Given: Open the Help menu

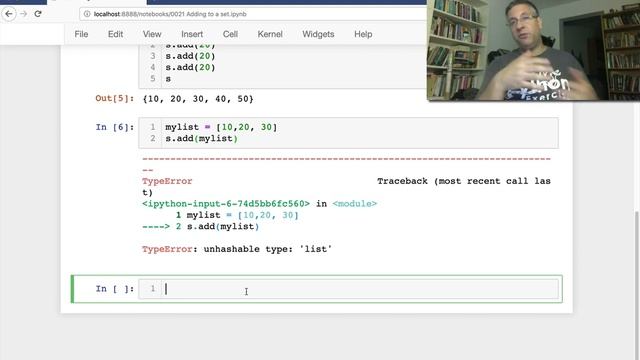Looking at the screenshot, I should tap(363, 34).
